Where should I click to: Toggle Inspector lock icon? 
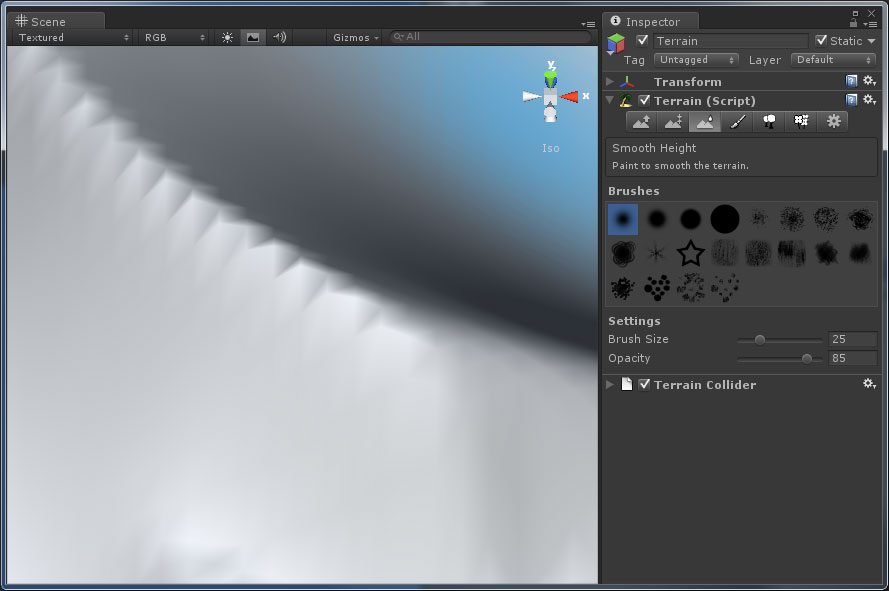pyautogui.click(x=853, y=23)
